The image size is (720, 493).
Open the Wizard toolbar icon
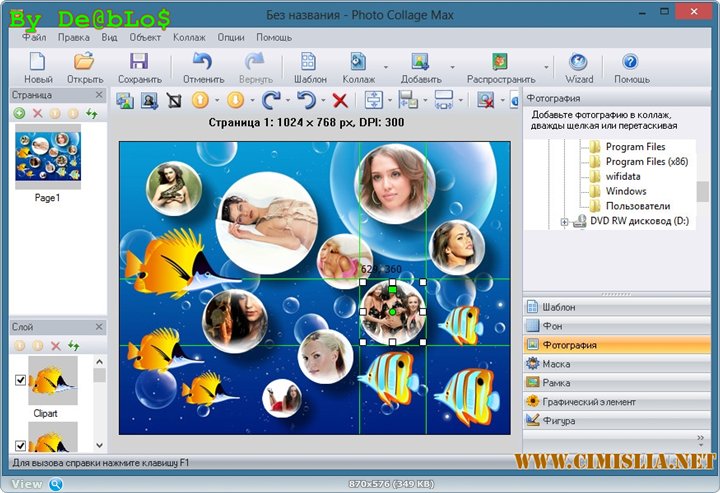(578, 62)
